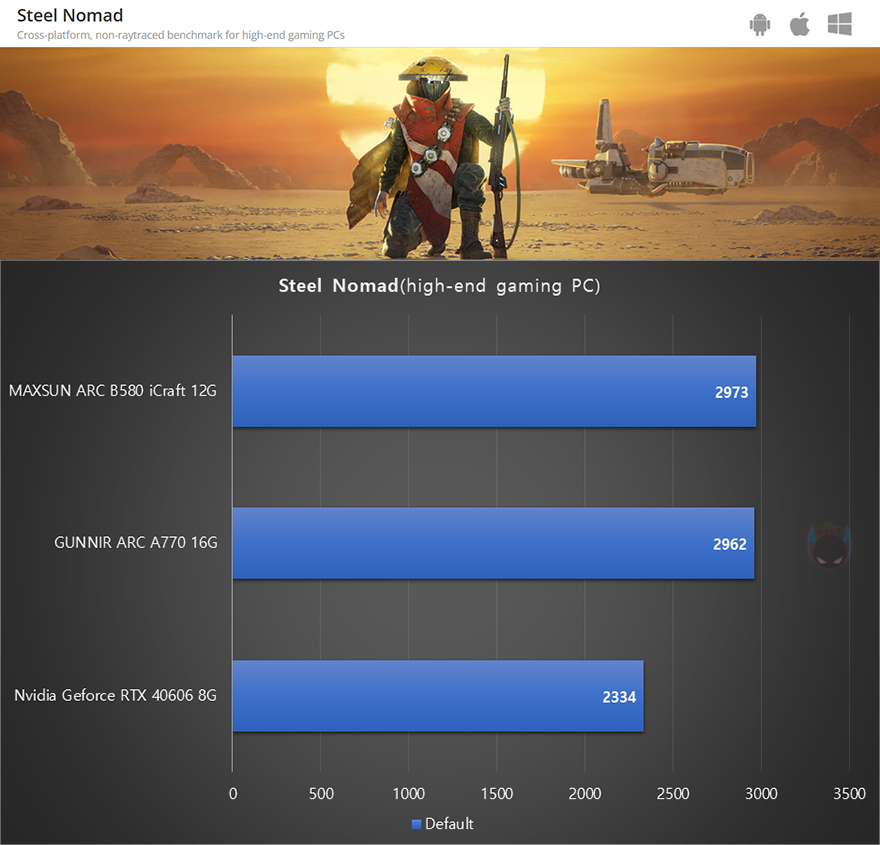Screen dimensions: 880x845
Task: Click the Default legend label
Action: pyautogui.click(x=449, y=824)
